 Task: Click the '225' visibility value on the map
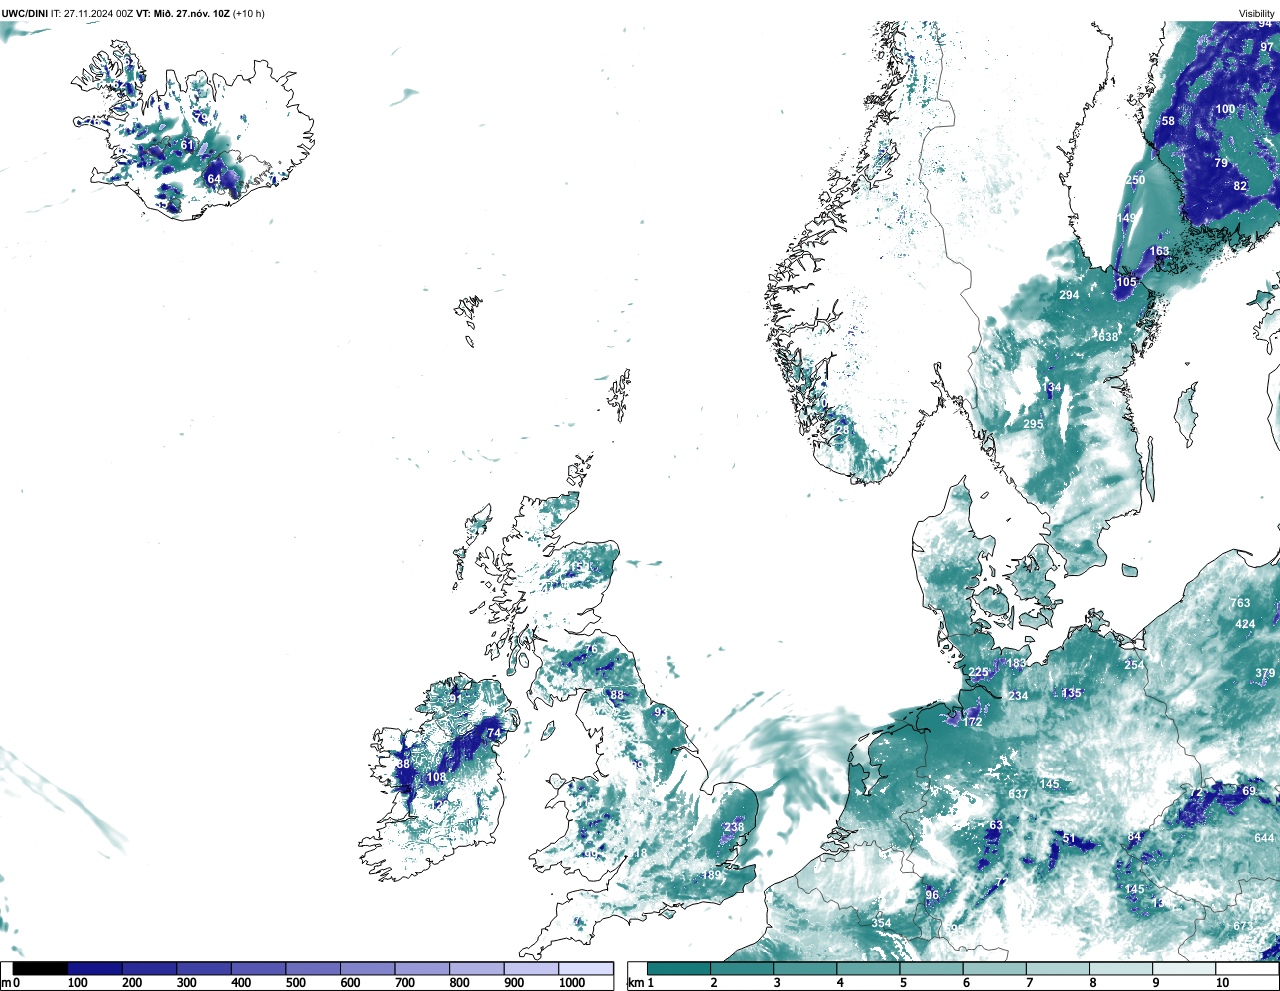978,673
